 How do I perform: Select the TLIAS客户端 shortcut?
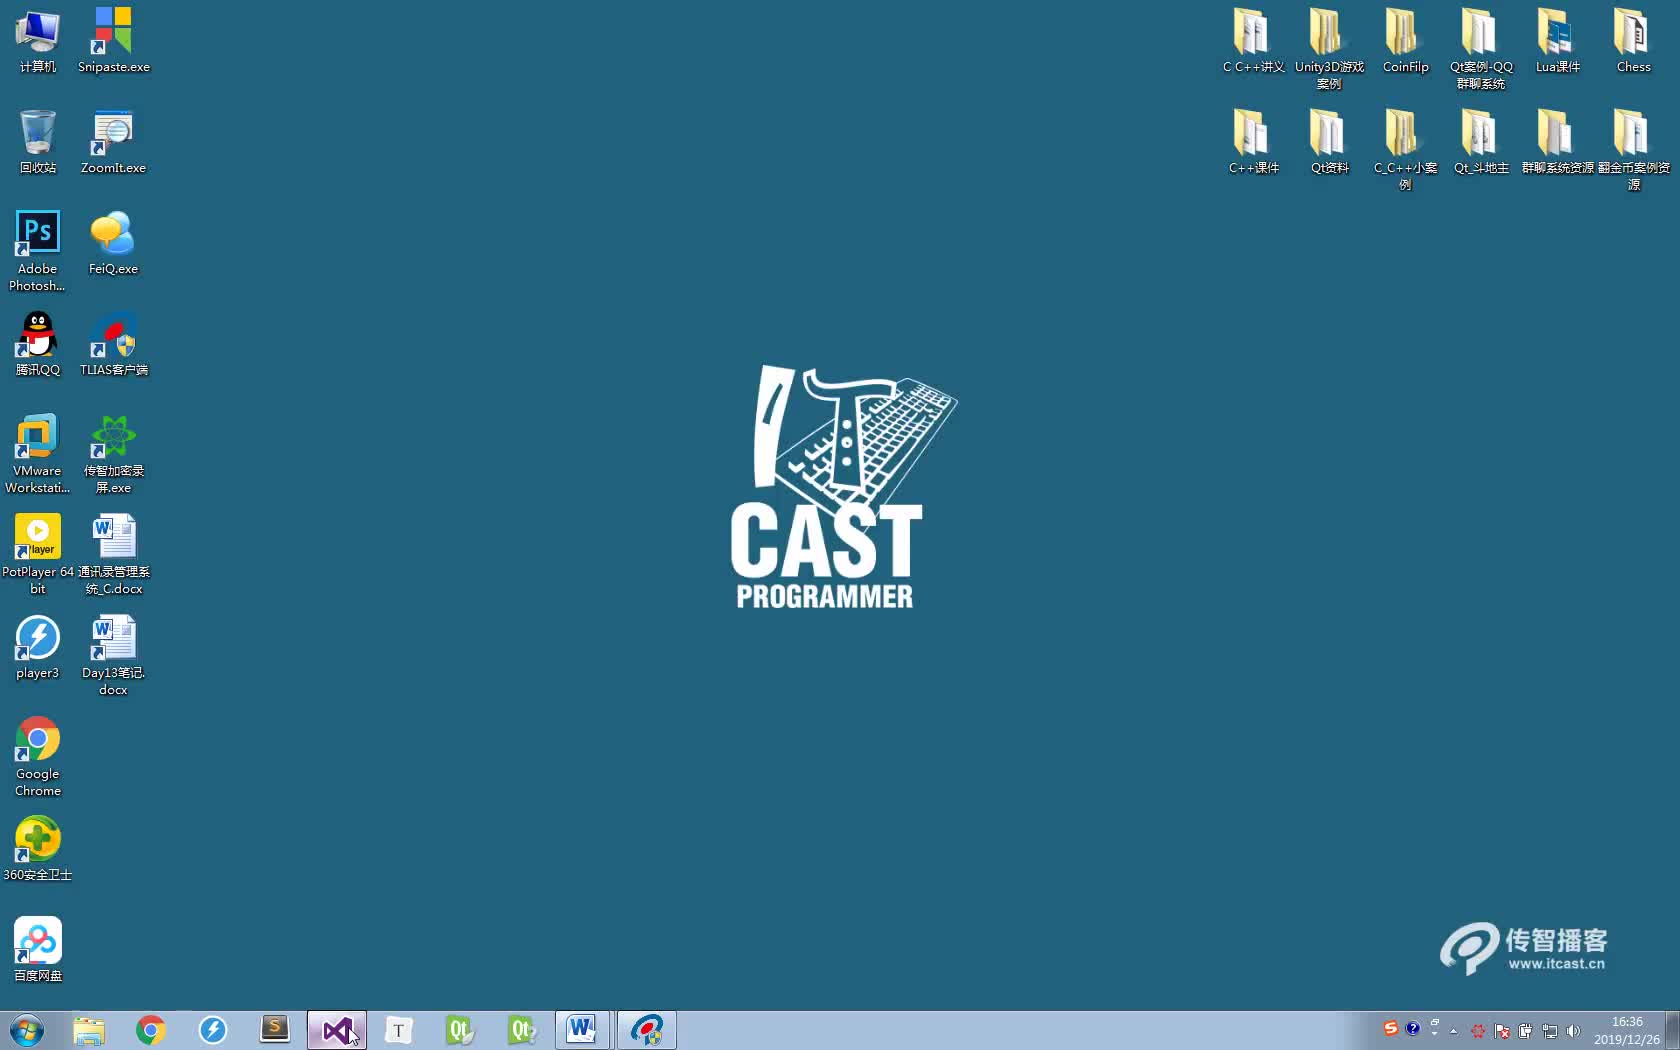point(113,344)
